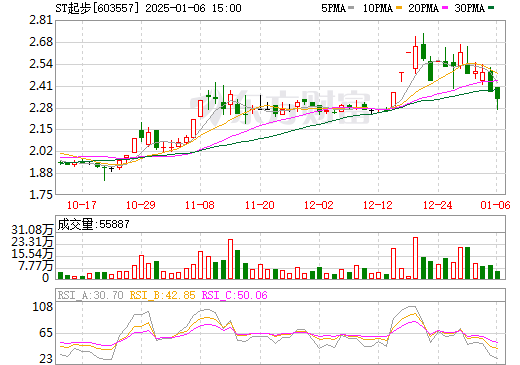This screenshot has height=365, width=520.
Task: Click the 10-17 date label
Action: tap(82, 205)
